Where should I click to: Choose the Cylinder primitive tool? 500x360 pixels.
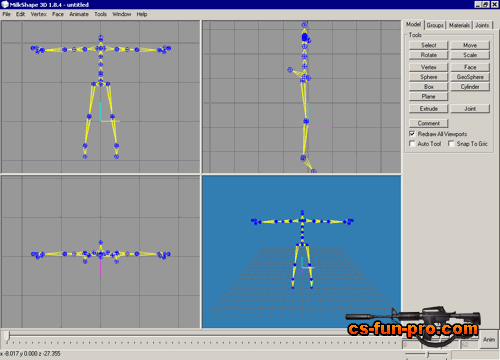tap(470, 87)
